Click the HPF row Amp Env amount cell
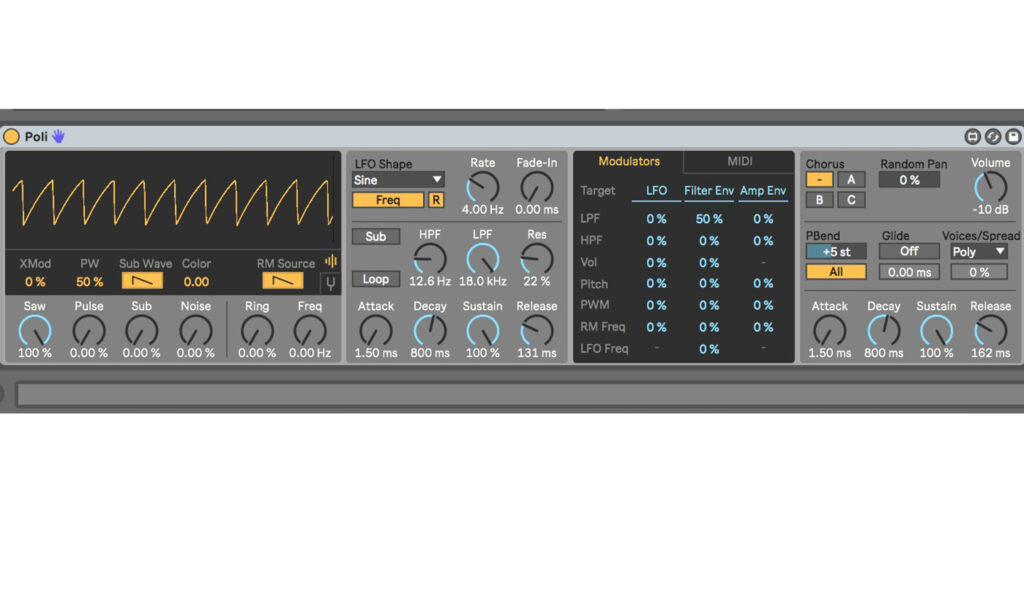The width and height of the screenshot is (1024, 614). tap(763, 240)
